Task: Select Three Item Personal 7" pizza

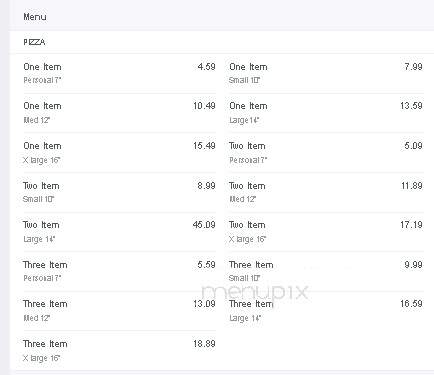Action: pos(119,271)
